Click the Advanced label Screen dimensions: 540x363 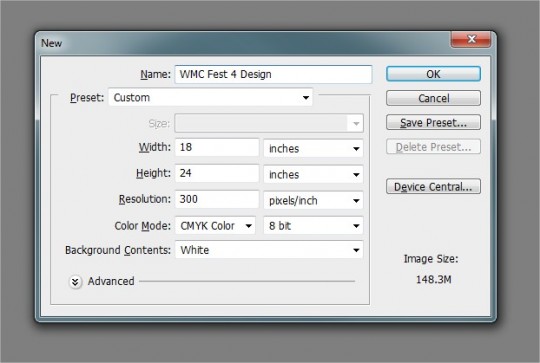coord(111,281)
